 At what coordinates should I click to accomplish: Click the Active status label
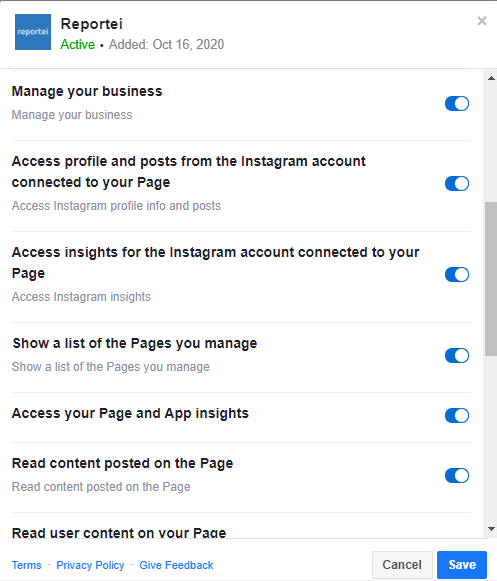[x=77, y=44]
